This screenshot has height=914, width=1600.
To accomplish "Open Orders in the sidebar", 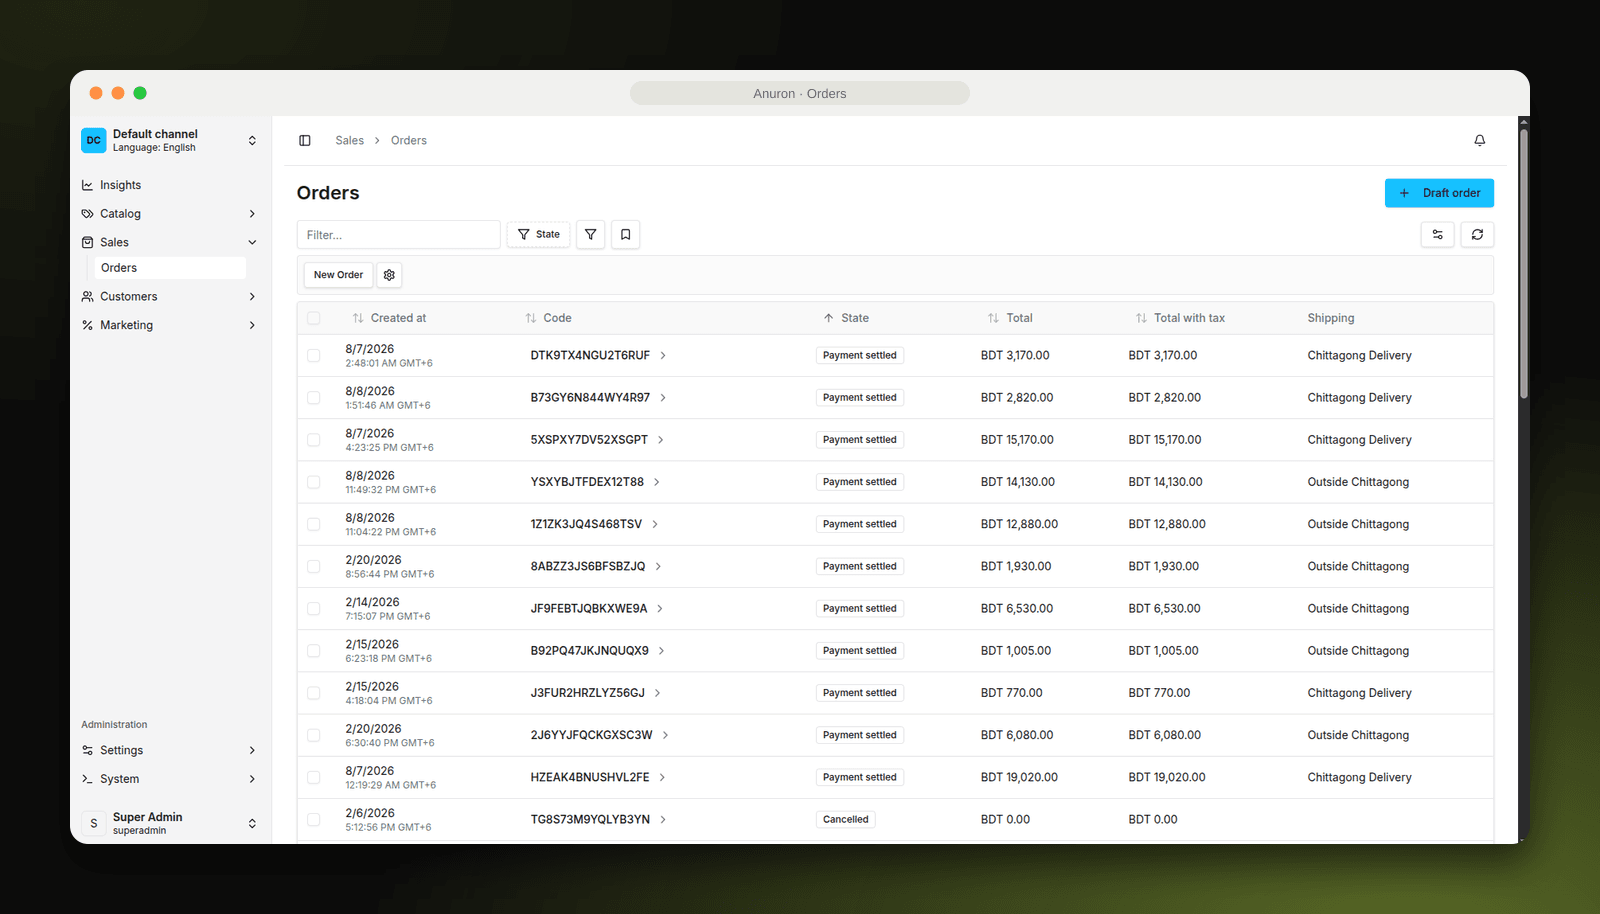I will pyautogui.click(x=170, y=268).
